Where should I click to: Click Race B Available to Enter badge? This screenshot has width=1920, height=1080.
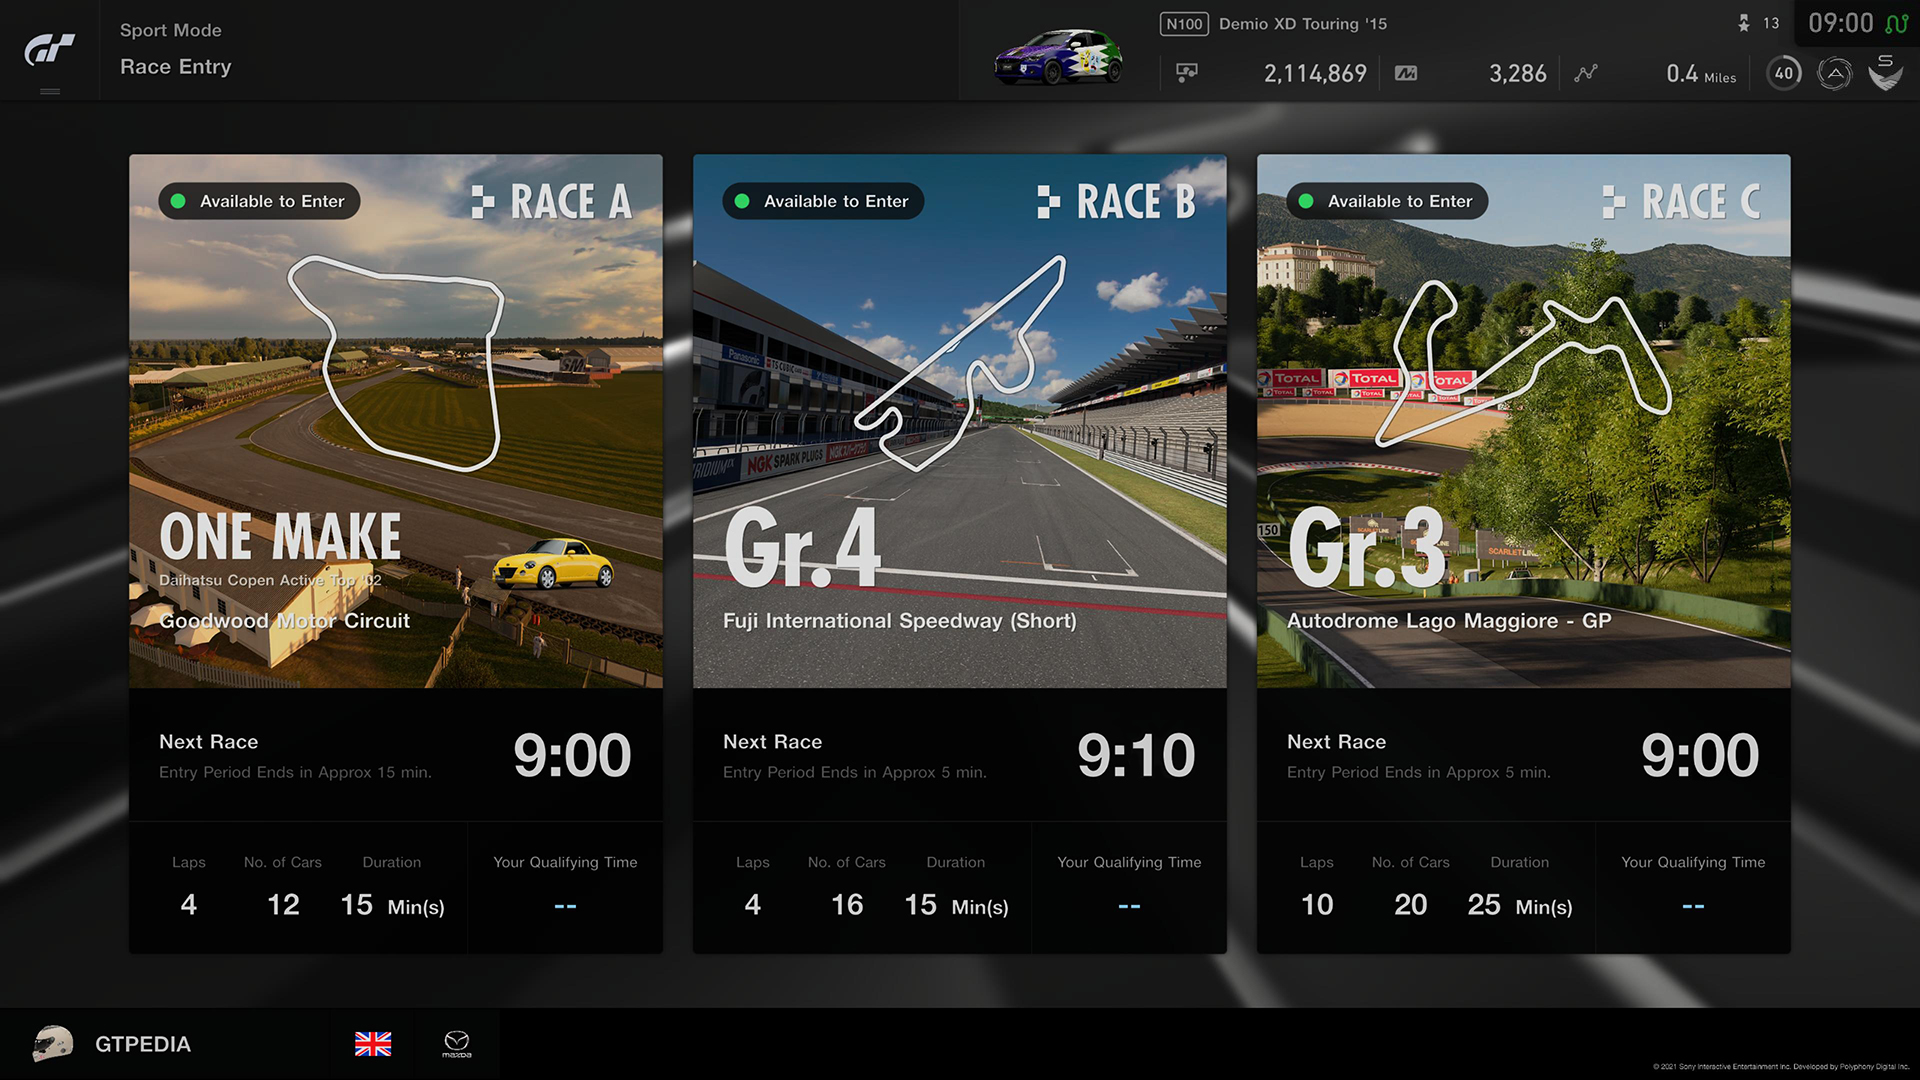pyautogui.click(x=823, y=201)
